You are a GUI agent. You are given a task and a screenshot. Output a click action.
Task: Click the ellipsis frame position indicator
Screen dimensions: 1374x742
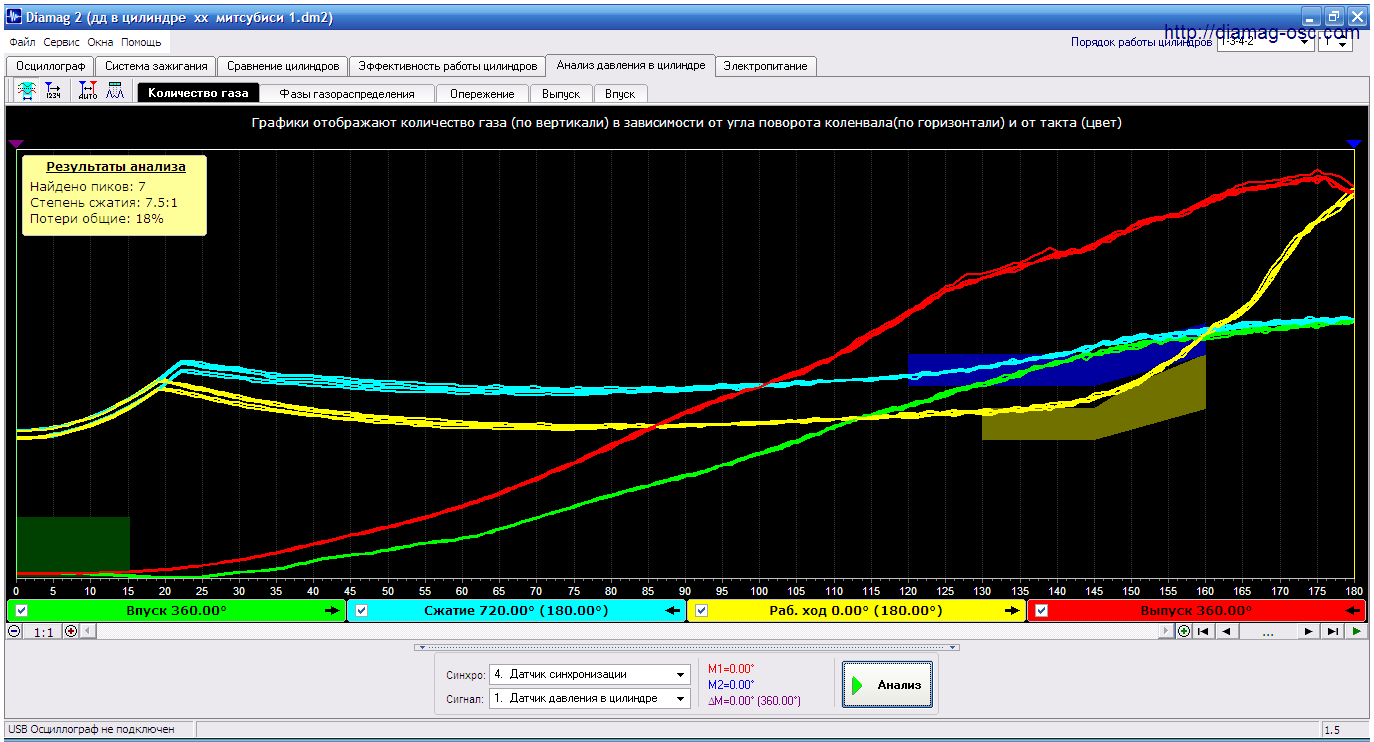[x=1268, y=631]
